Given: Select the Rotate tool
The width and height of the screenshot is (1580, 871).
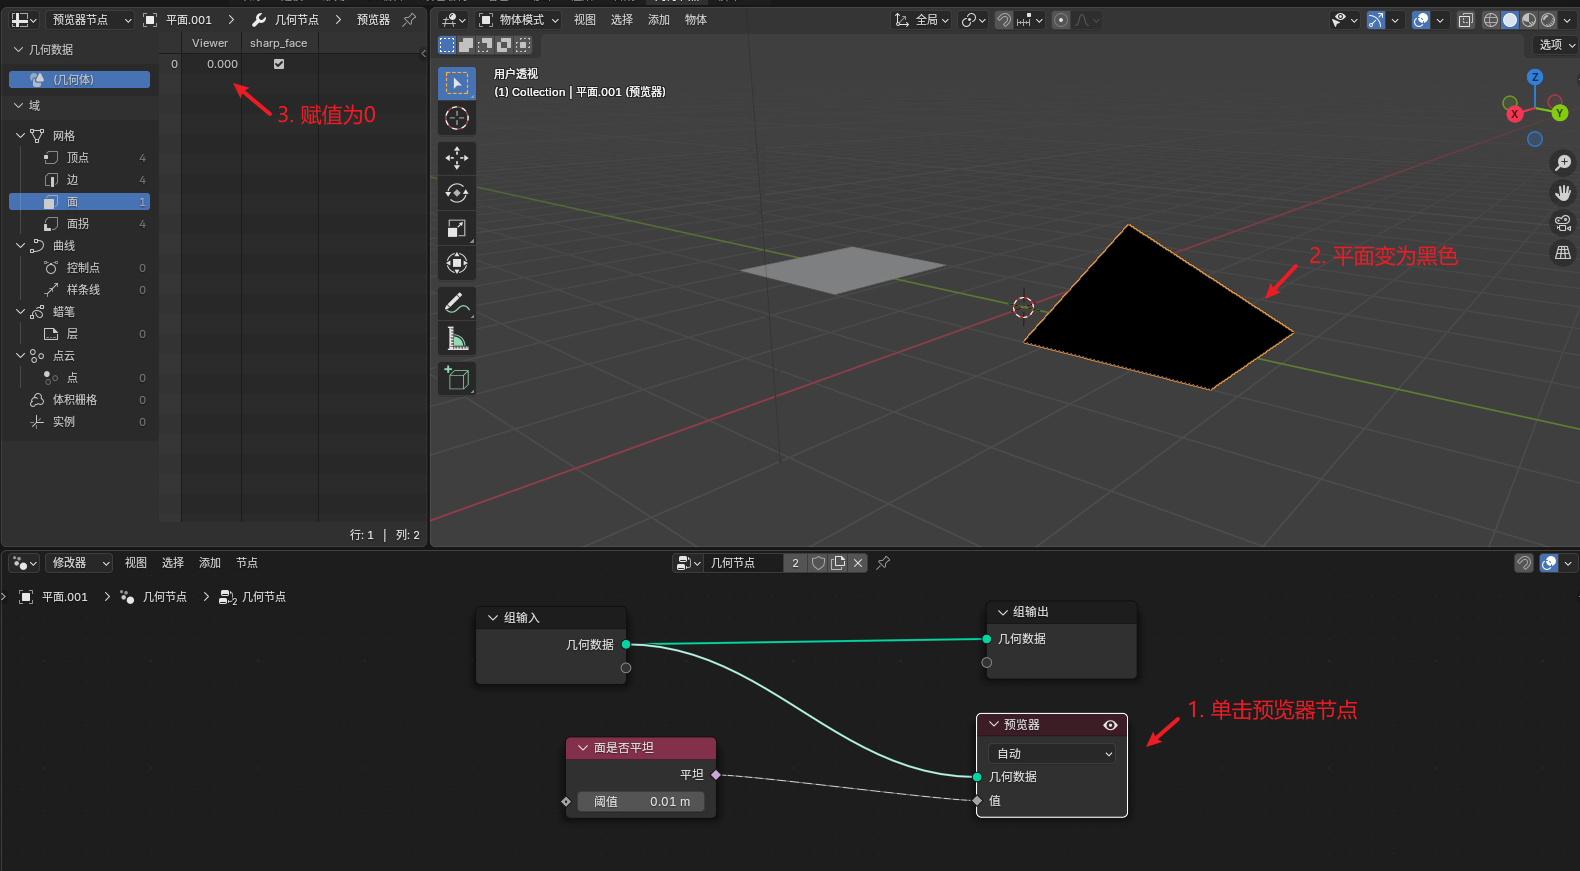Looking at the screenshot, I should (x=457, y=193).
